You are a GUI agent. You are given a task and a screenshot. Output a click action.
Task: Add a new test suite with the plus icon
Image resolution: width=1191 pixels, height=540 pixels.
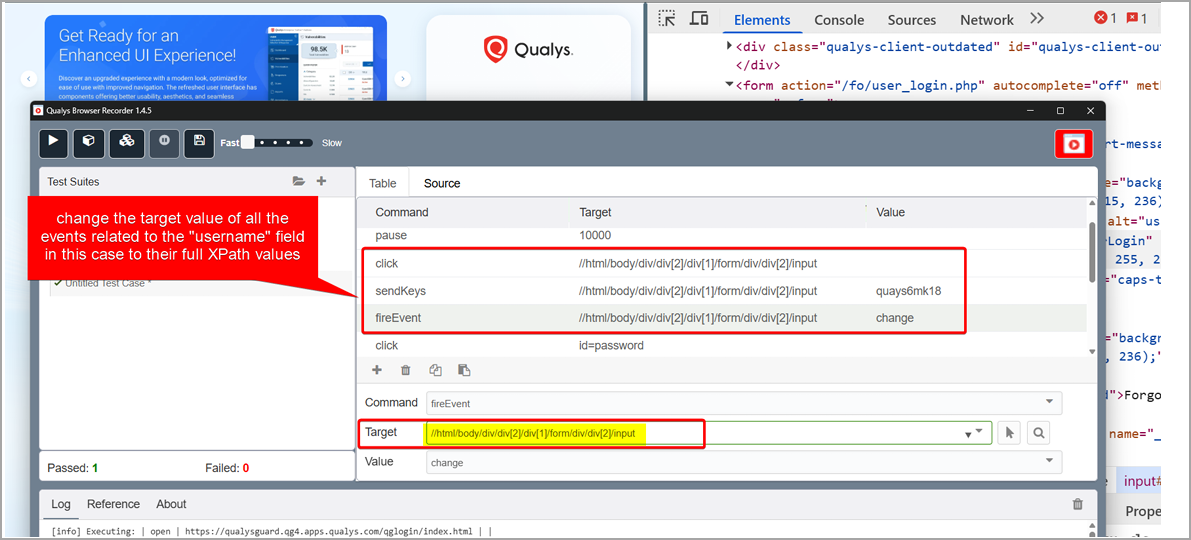click(x=321, y=182)
